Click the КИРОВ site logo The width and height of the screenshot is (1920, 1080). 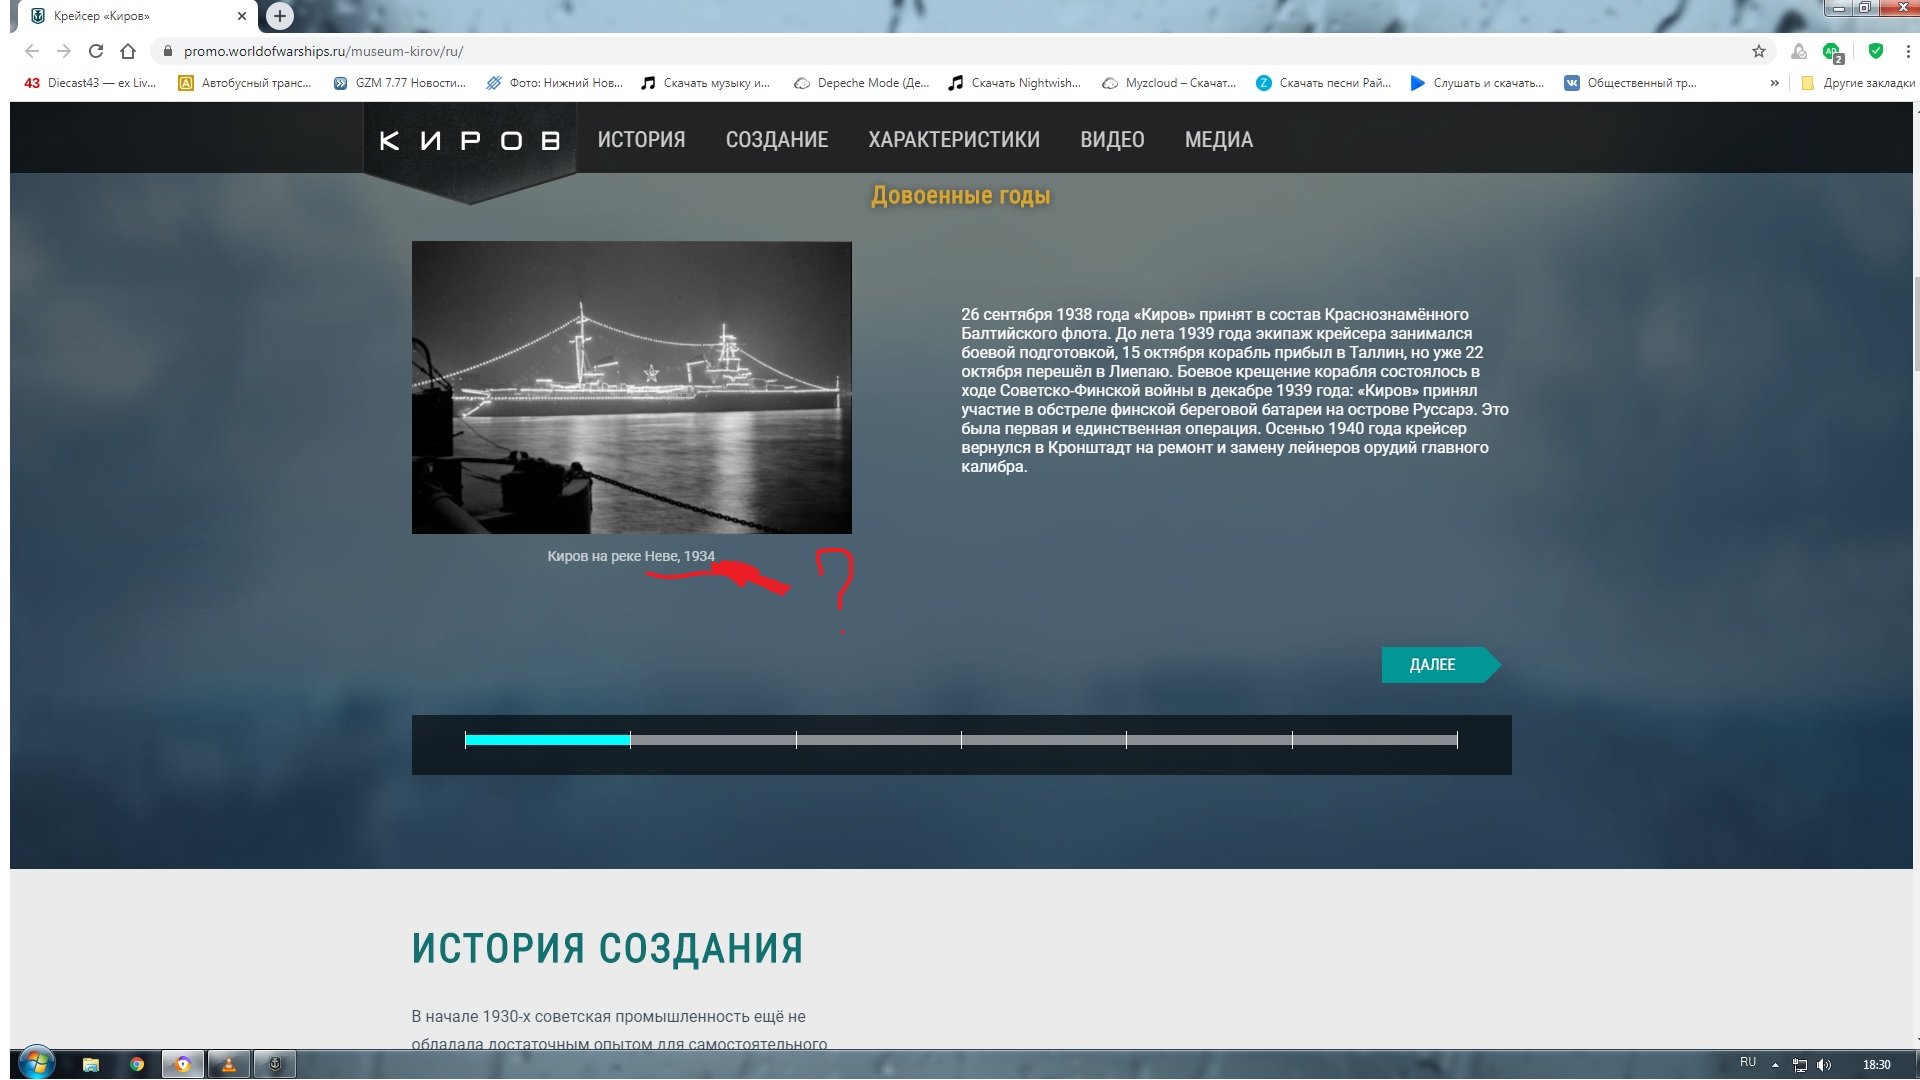coord(469,141)
